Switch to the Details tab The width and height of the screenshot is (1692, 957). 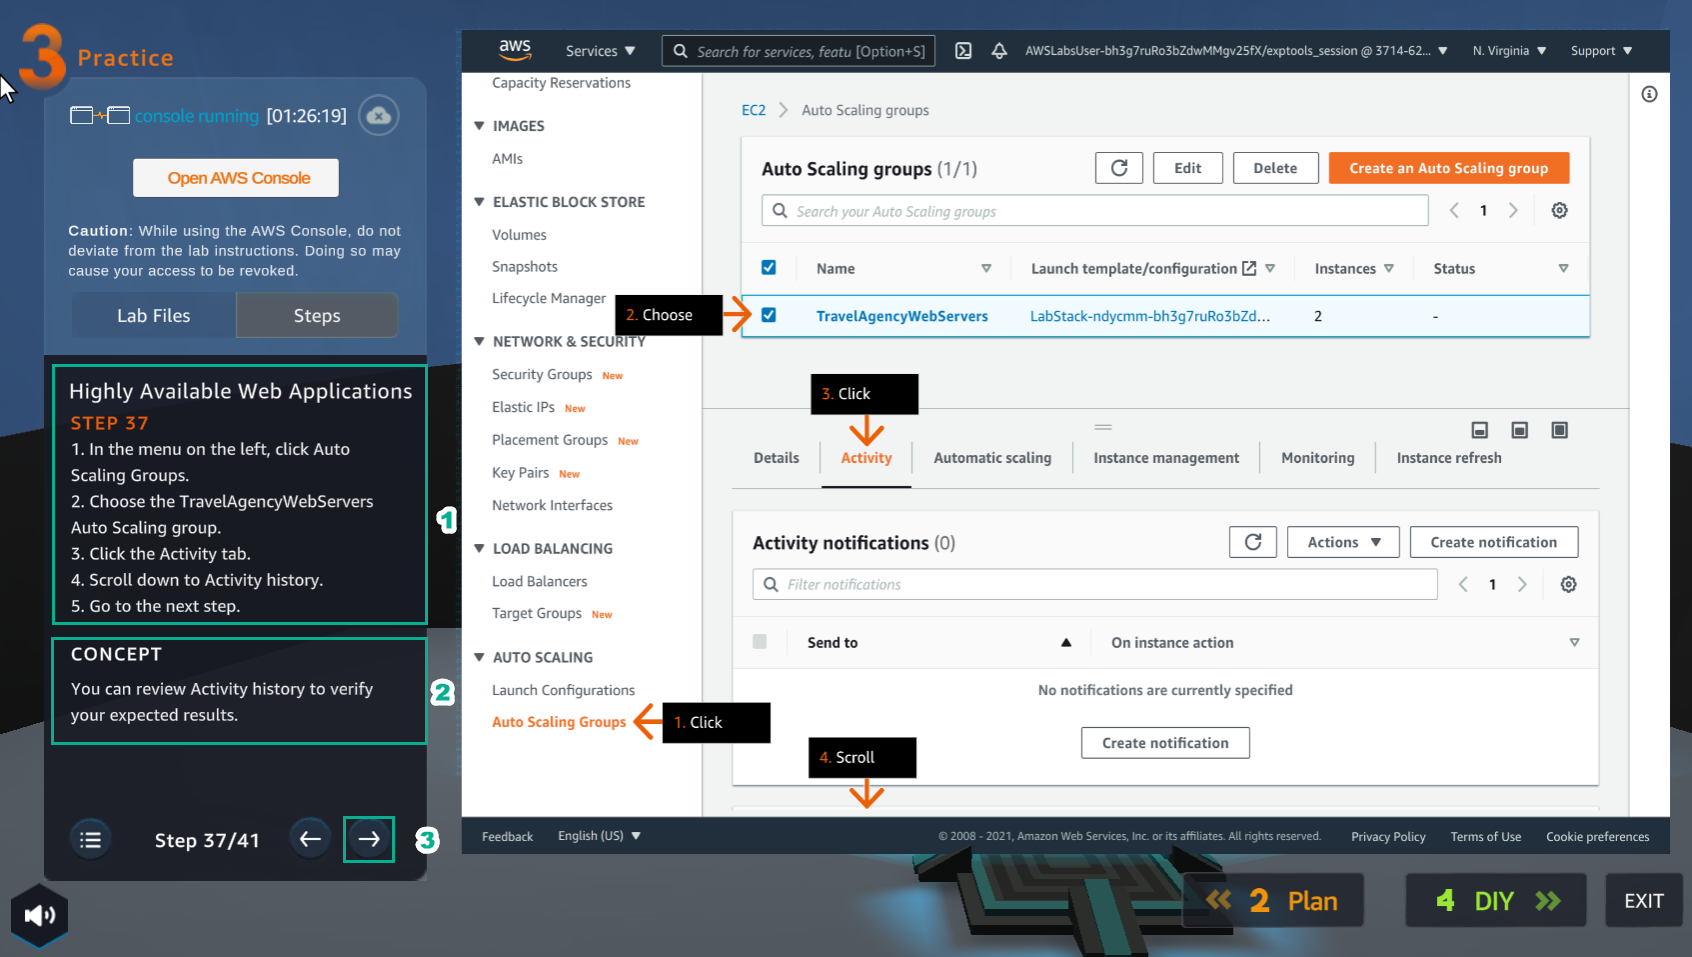(776, 458)
